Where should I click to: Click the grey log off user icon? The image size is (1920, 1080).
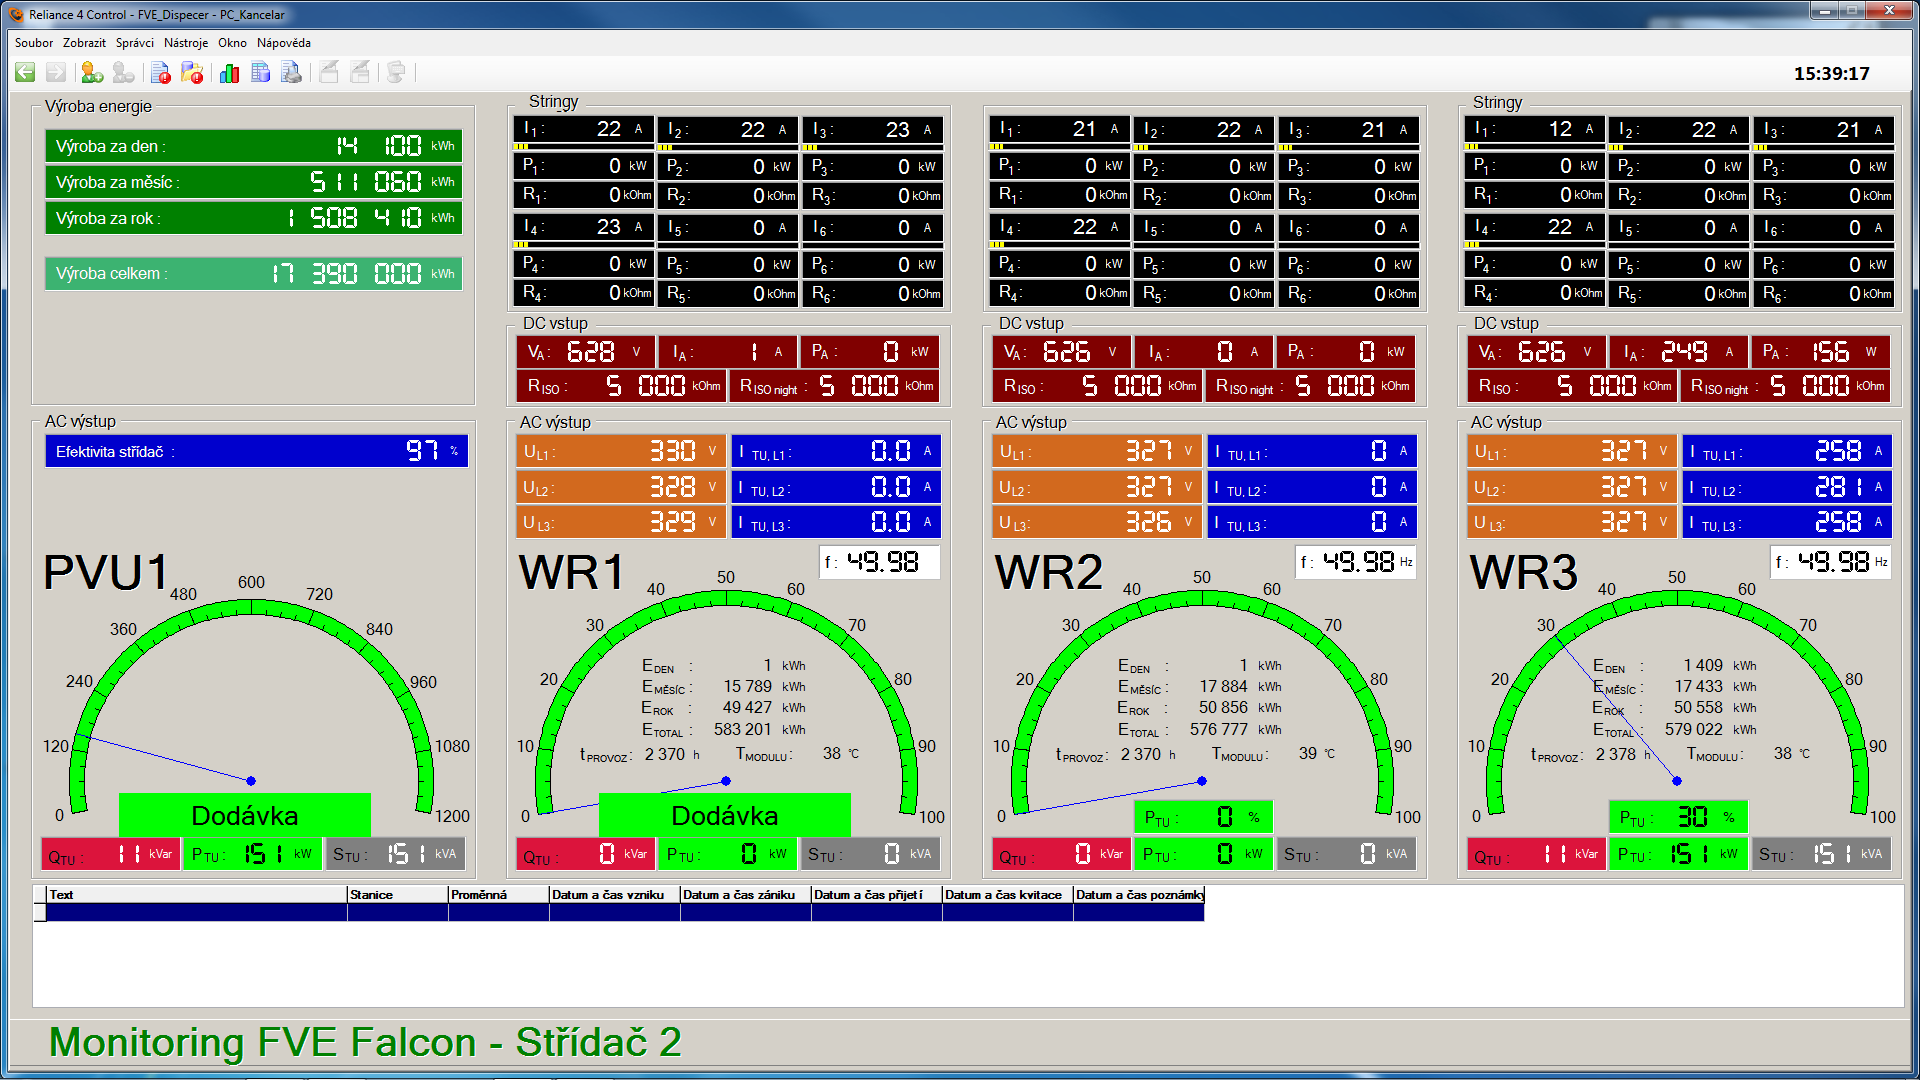click(123, 72)
